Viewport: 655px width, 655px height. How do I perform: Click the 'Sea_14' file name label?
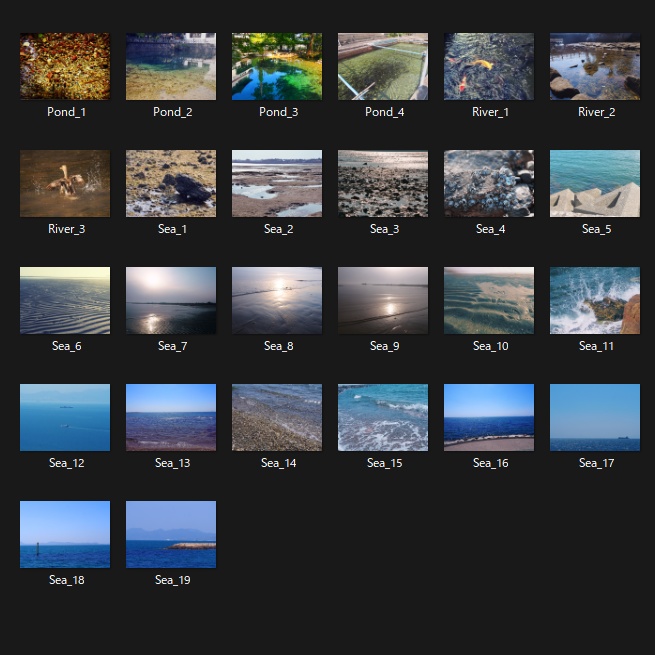coord(279,463)
